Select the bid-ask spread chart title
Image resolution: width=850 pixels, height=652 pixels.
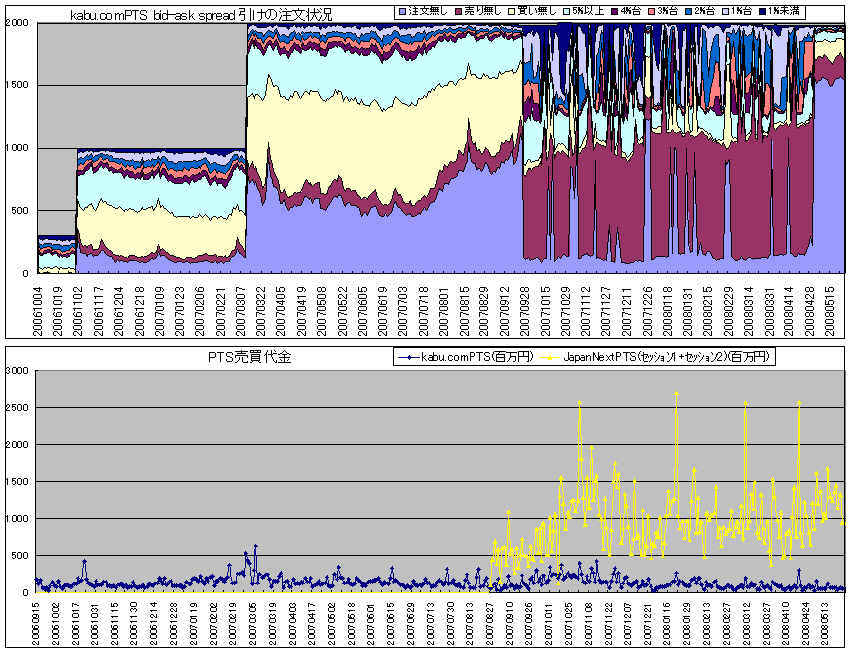click(200, 13)
